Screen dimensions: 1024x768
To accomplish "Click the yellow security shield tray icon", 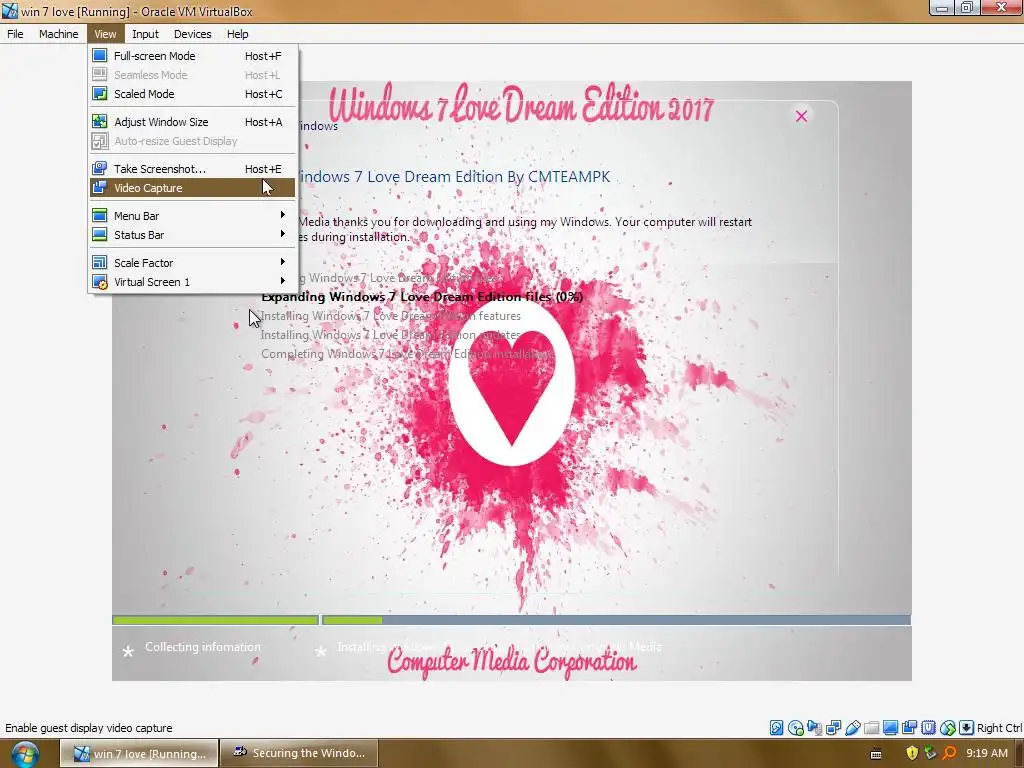I will tap(912, 753).
